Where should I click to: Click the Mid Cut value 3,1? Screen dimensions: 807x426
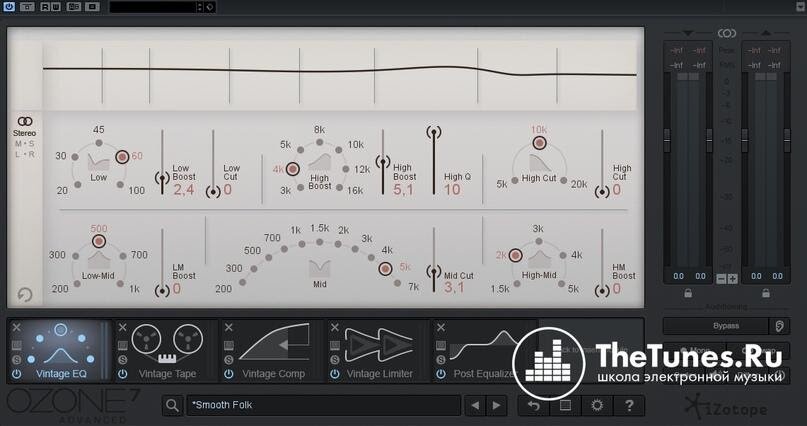point(454,287)
